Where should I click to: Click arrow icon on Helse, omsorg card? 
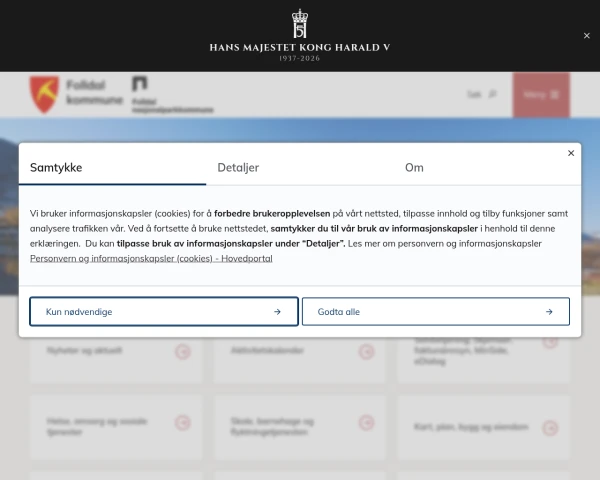pos(183,423)
